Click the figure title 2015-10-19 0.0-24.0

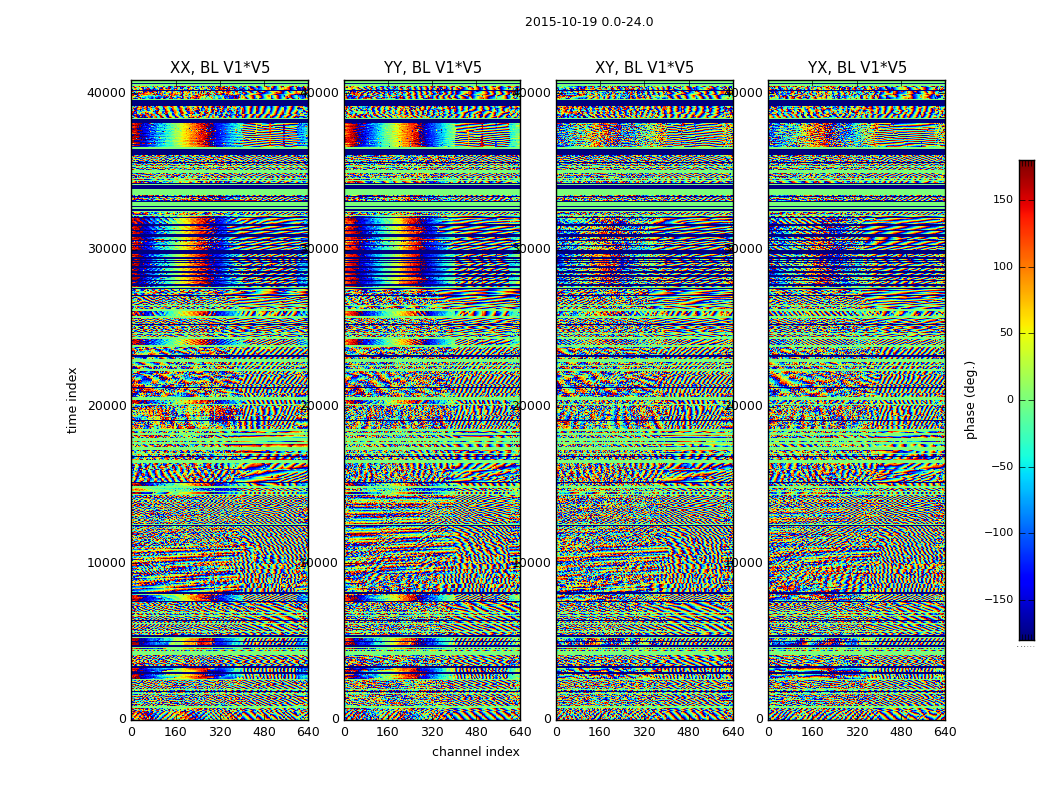(589, 22)
